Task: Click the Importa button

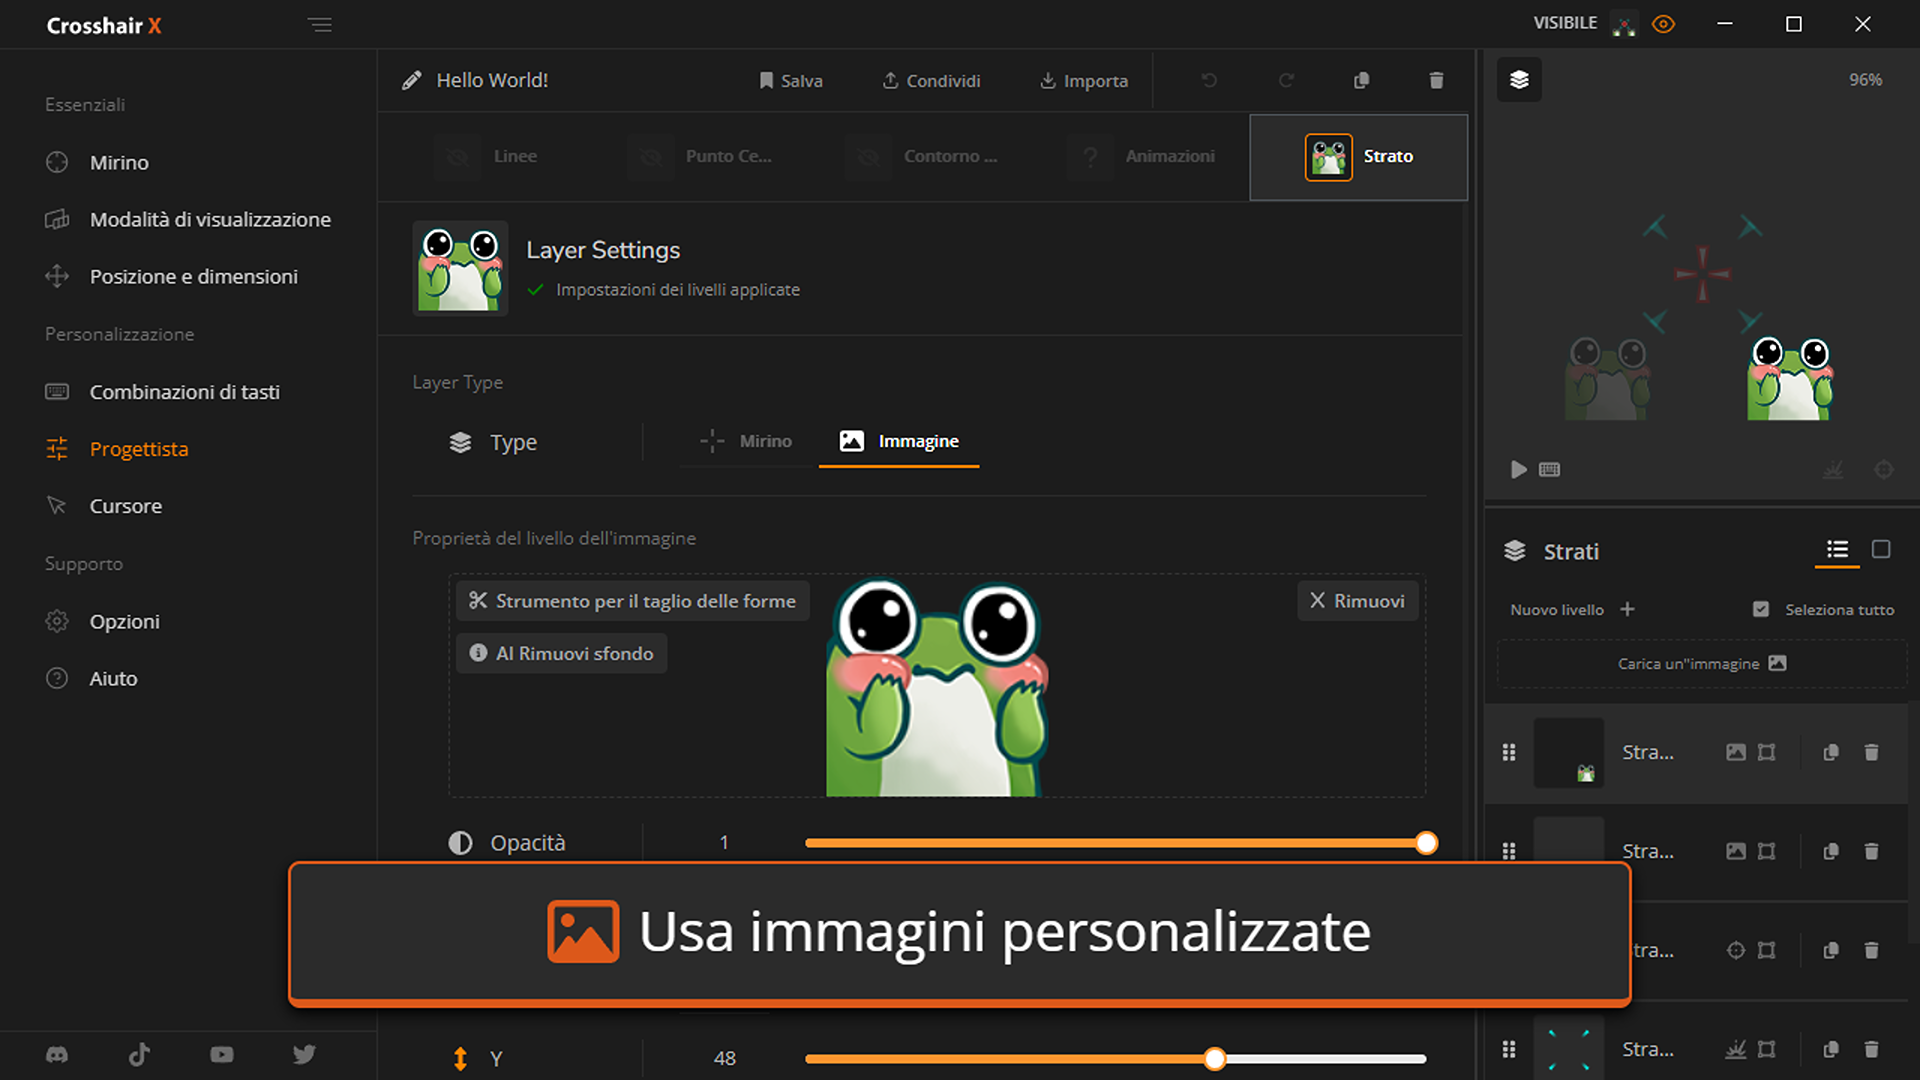Action: point(1084,80)
